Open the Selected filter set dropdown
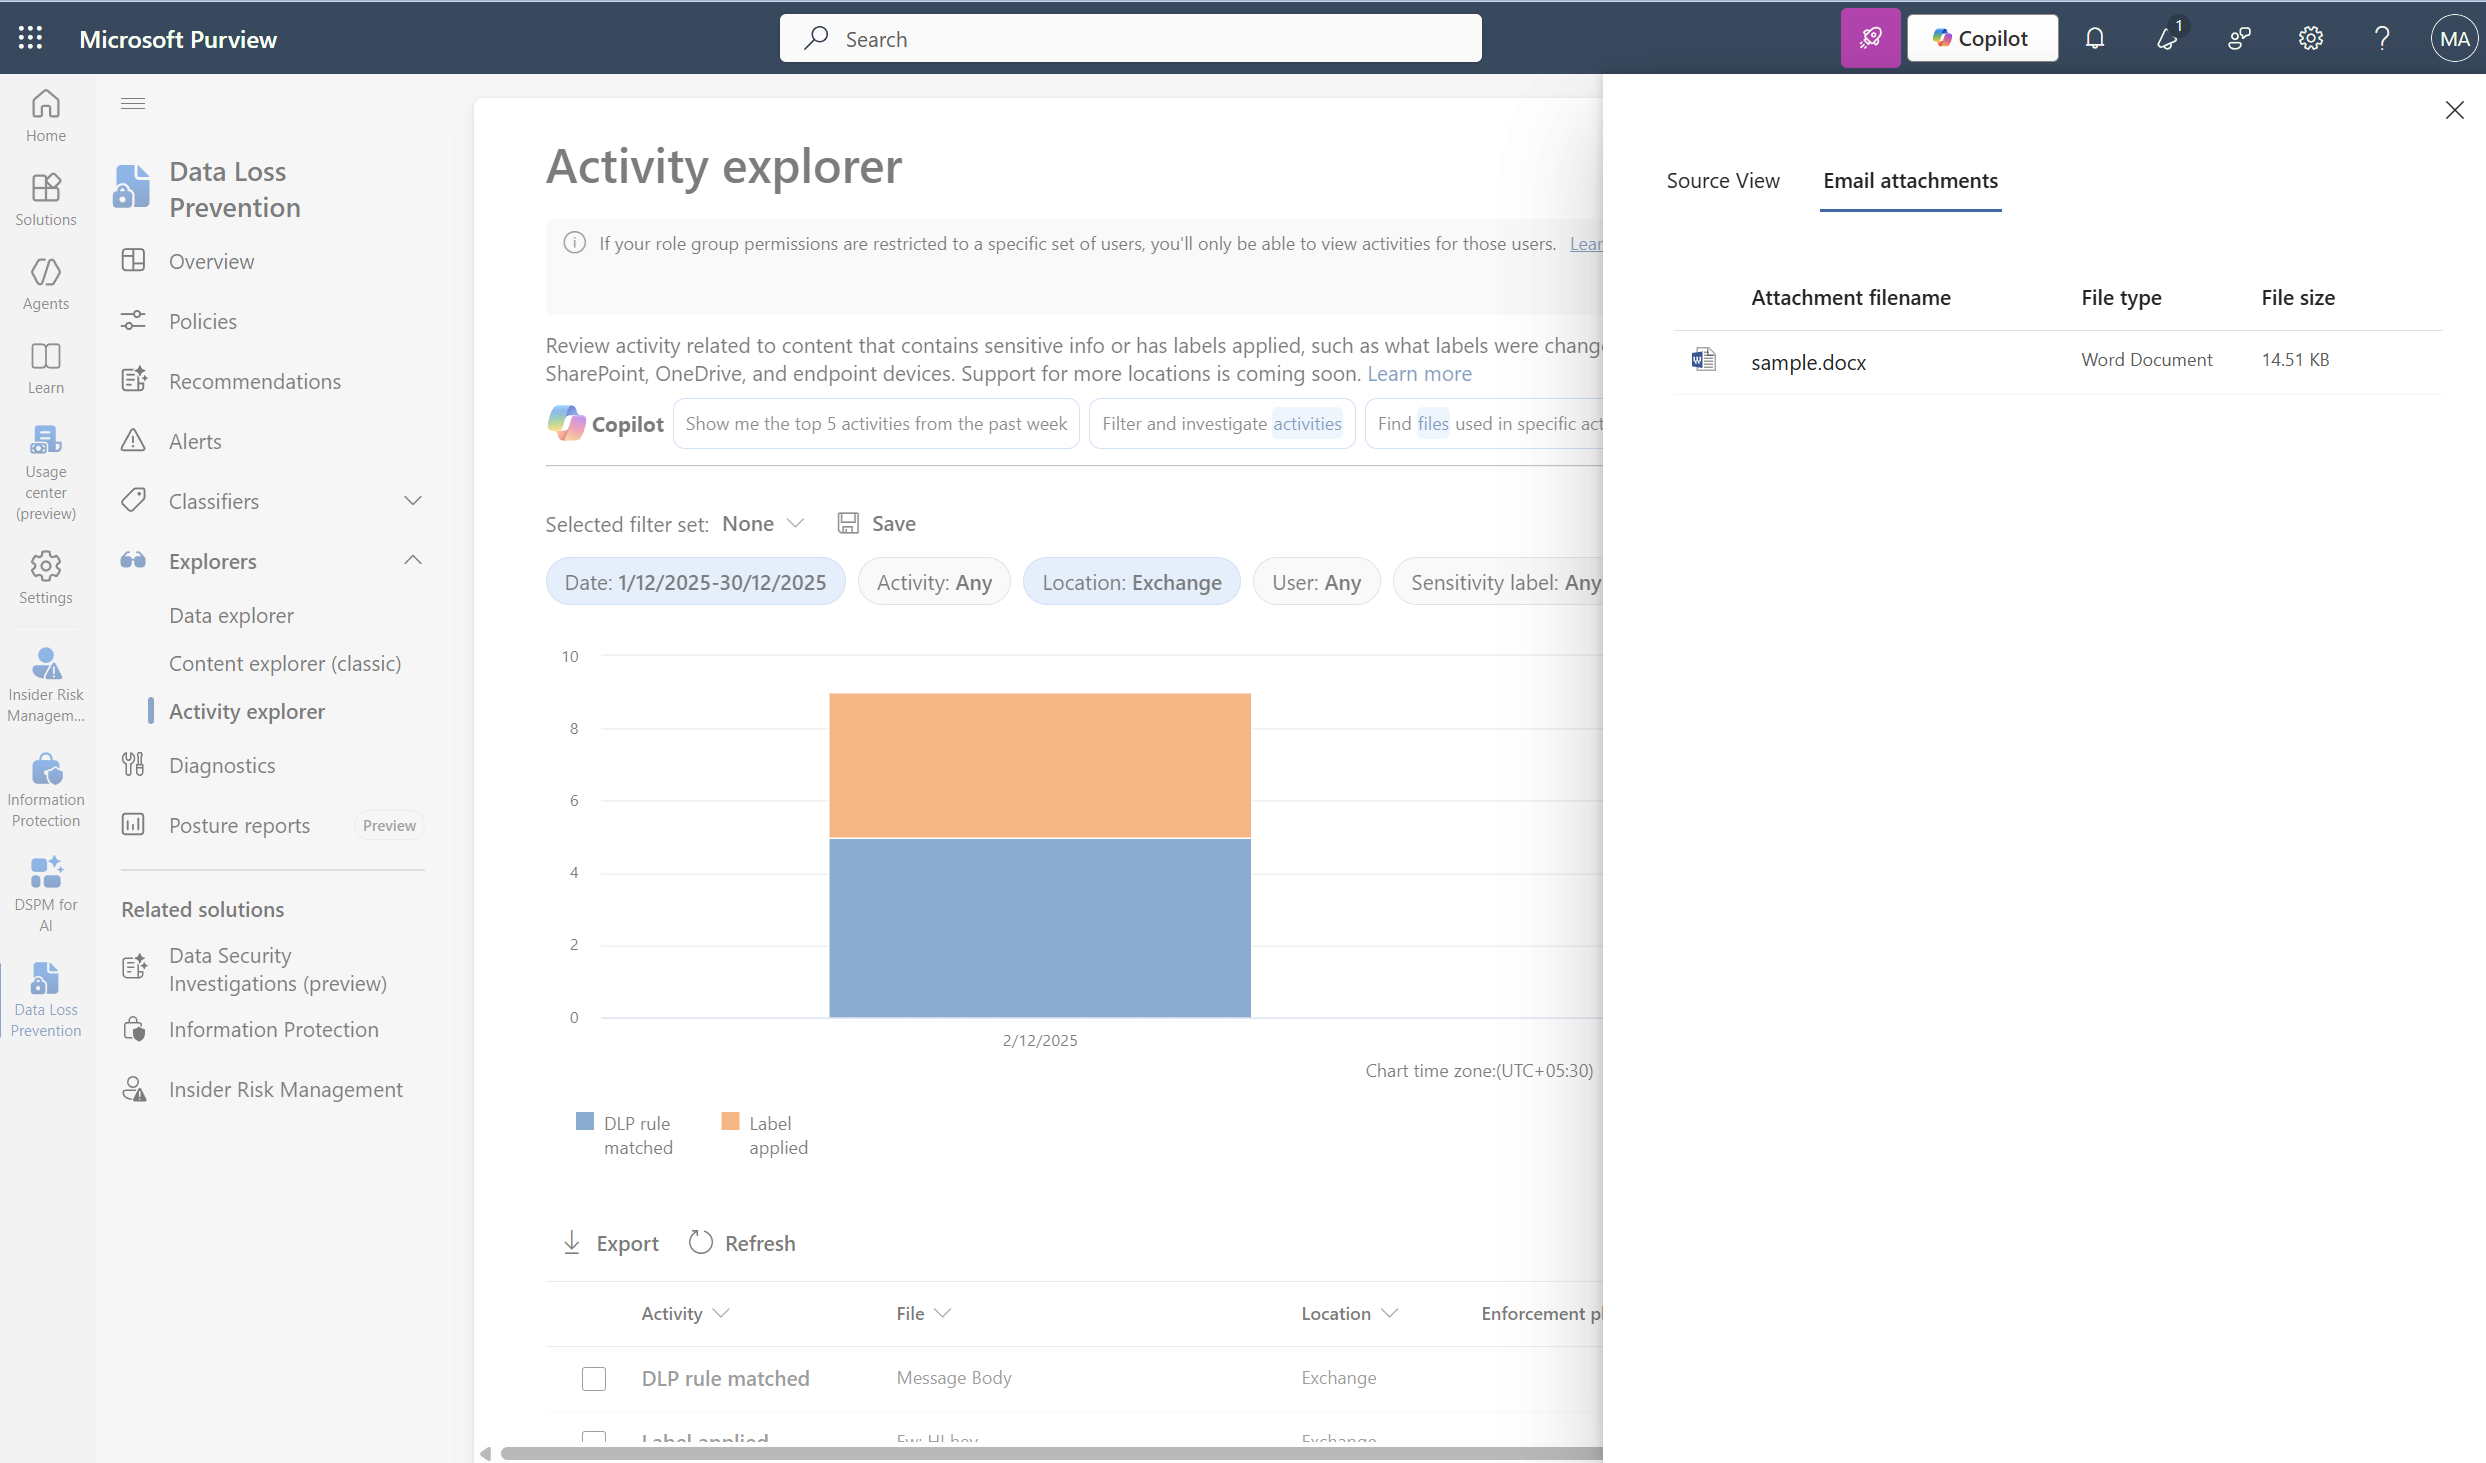The image size is (2486, 1463). click(x=763, y=523)
